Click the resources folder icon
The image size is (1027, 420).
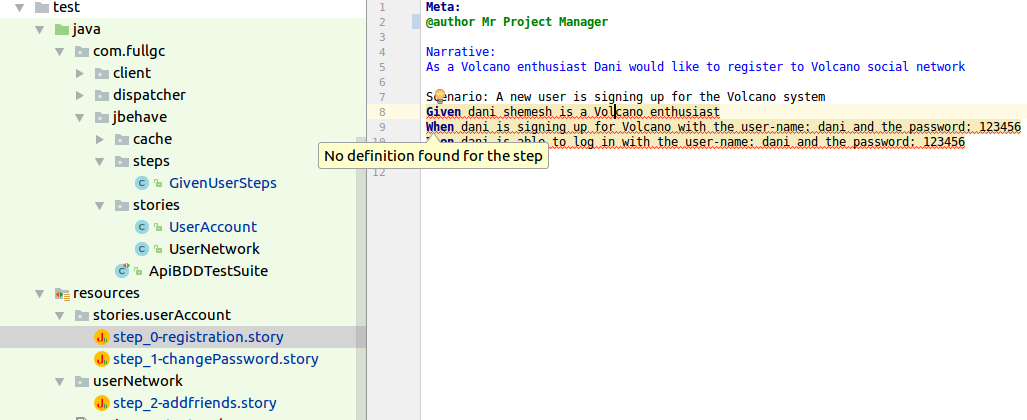click(62, 293)
